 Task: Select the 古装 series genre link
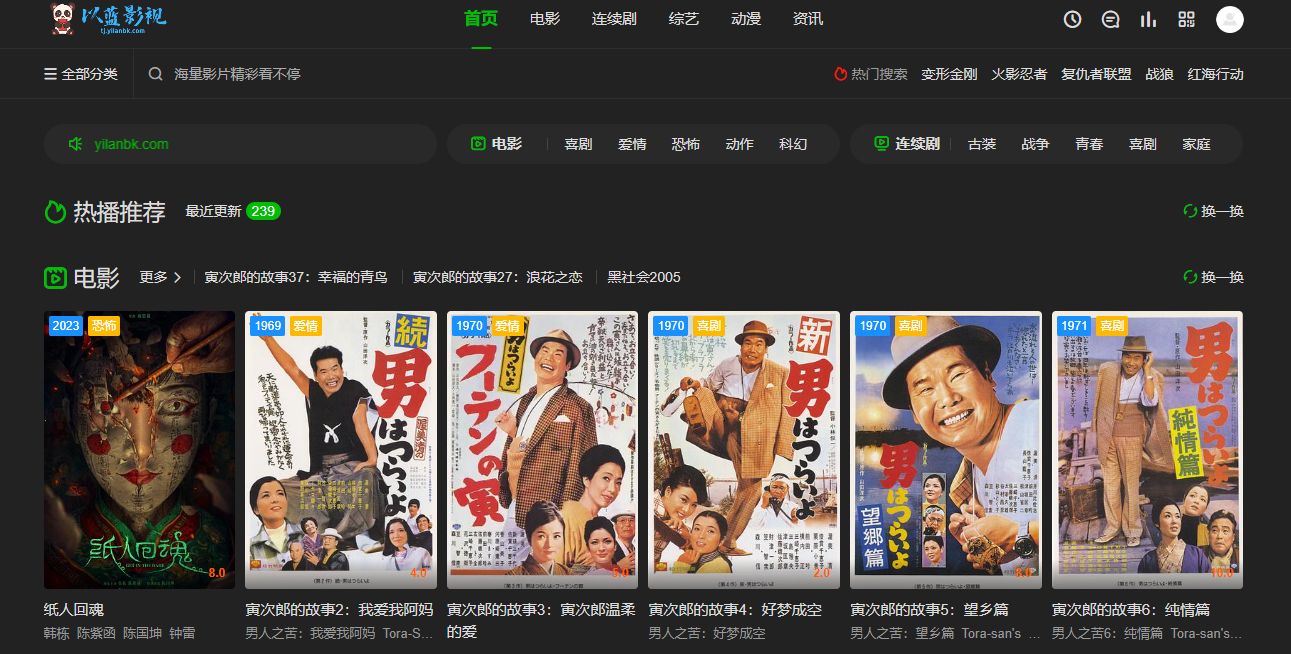(x=982, y=144)
